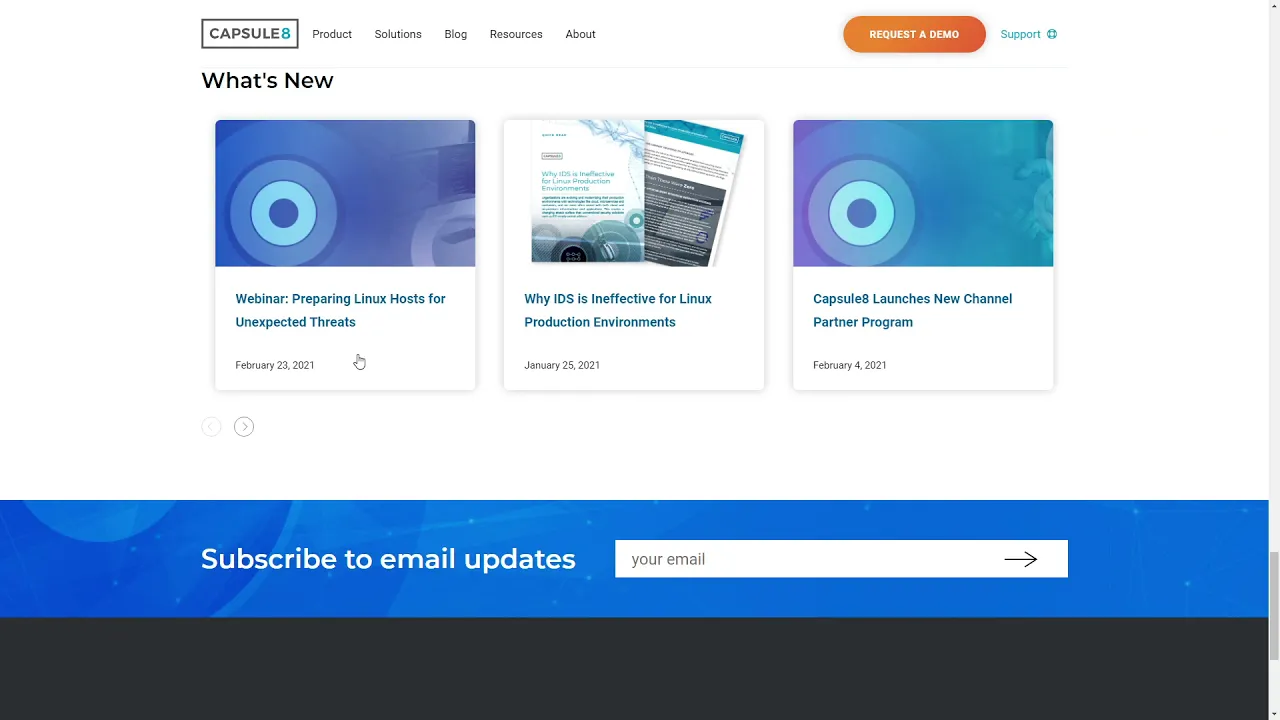Click the January 25, 2021 date
This screenshot has height=720, width=1280.
(x=562, y=365)
